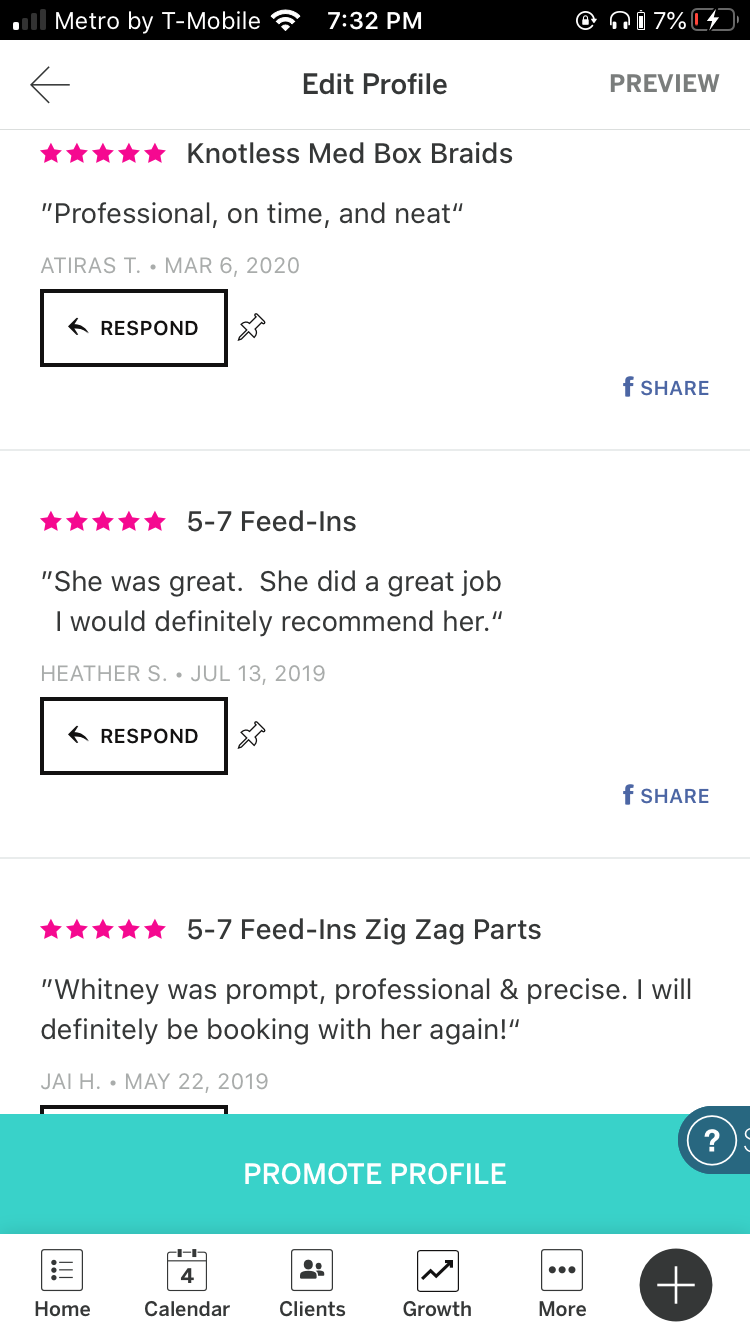The width and height of the screenshot is (750, 1334).
Task: Tap the five stars on Knotless review
Action: [103, 154]
